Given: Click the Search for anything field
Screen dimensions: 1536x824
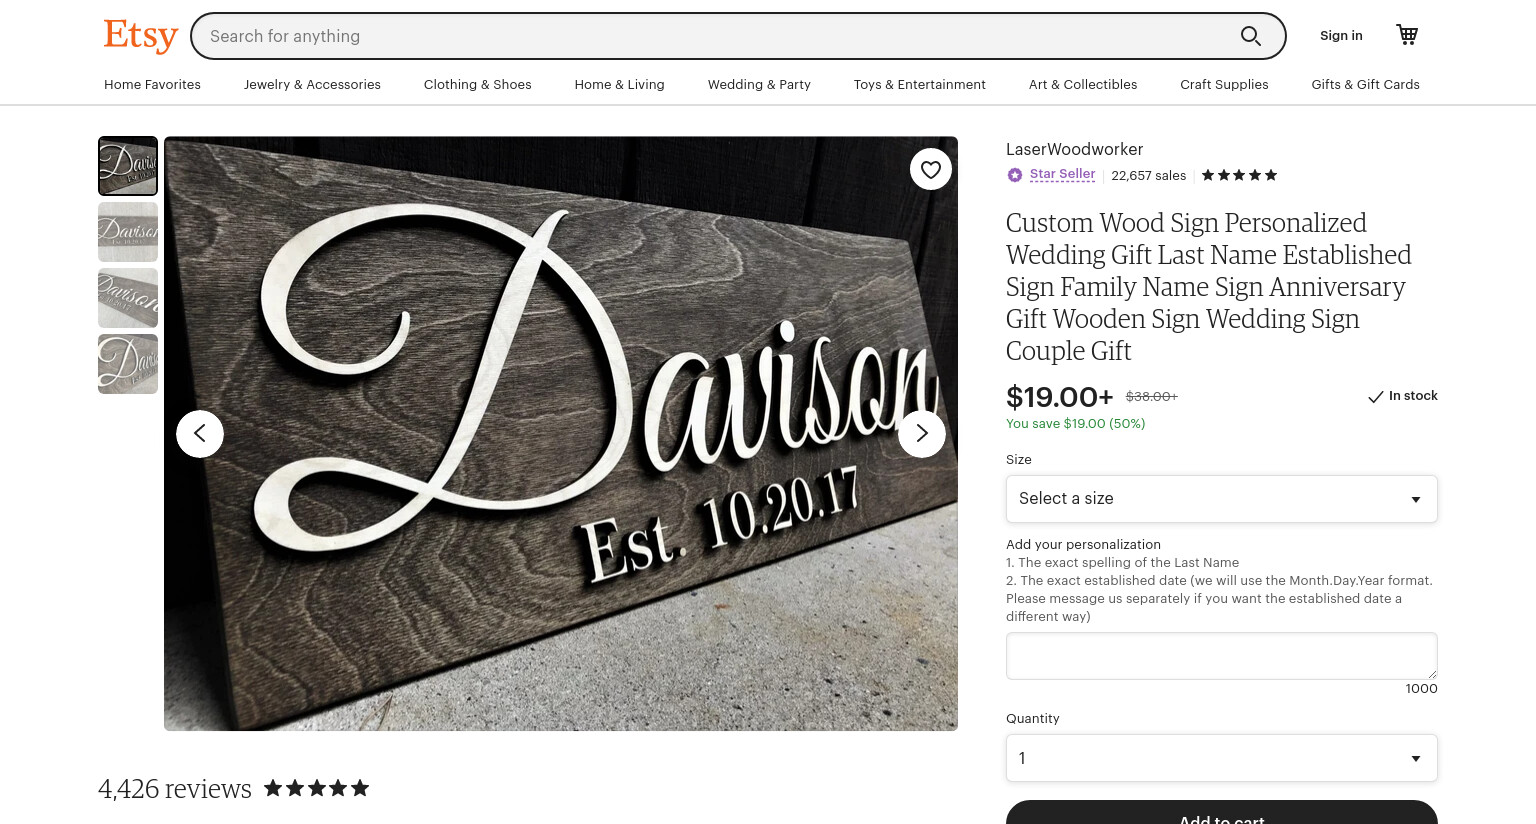Looking at the screenshot, I should 715,36.
